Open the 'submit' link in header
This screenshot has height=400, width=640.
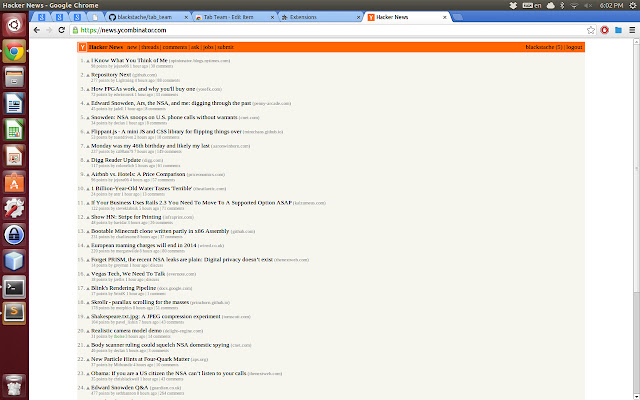pos(225,47)
